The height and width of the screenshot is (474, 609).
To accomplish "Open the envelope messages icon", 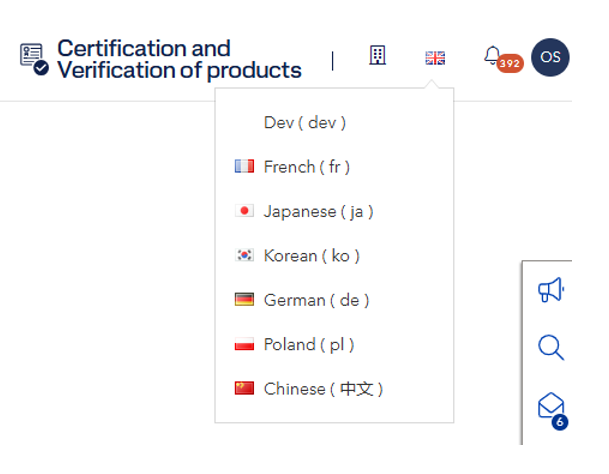I will pyautogui.click(x=551, y=406).
